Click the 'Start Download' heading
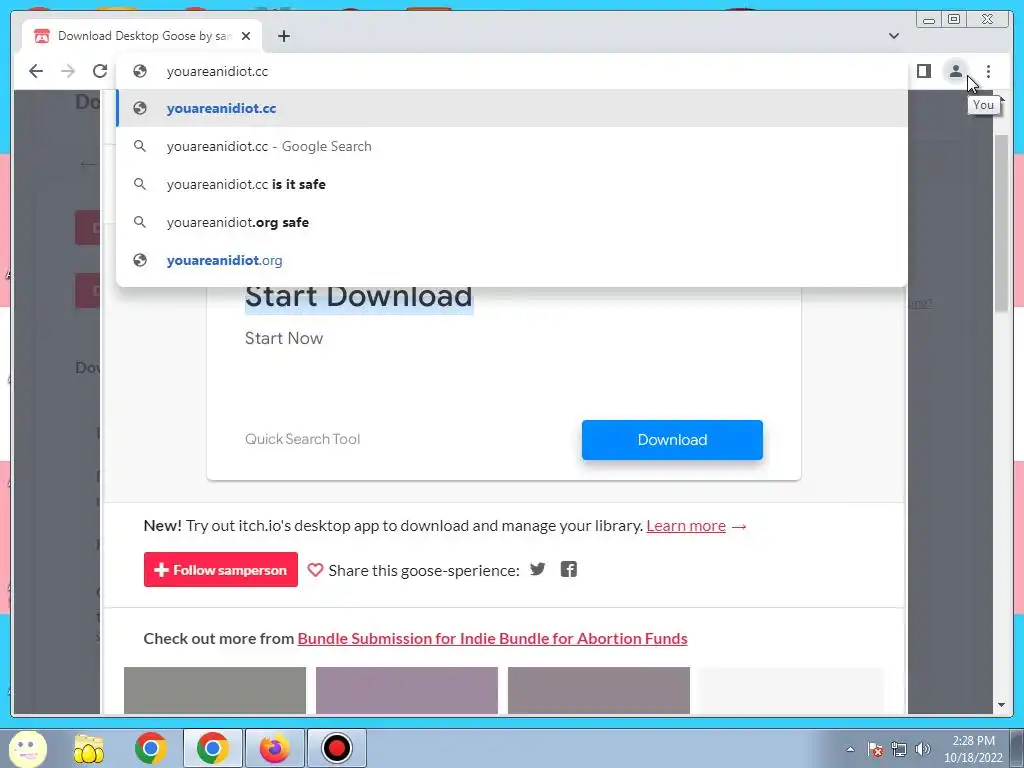Screen dimensions: 1024x768 359,296
